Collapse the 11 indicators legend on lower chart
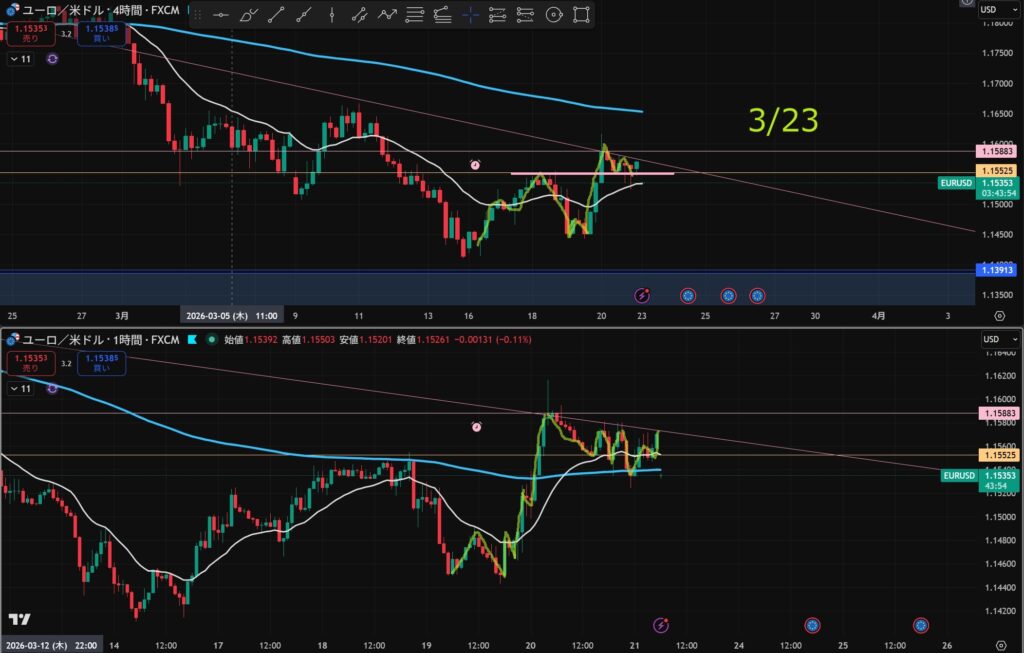The image size is (1024, 653). coord(20,388)
